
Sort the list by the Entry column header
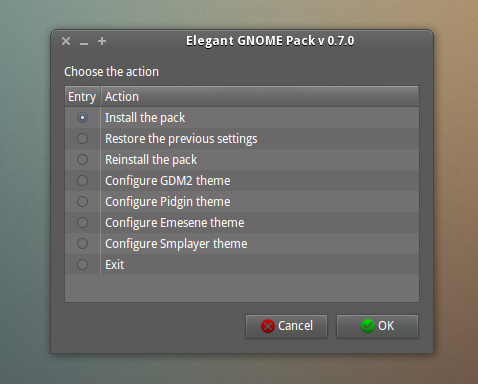click(83, 97)
